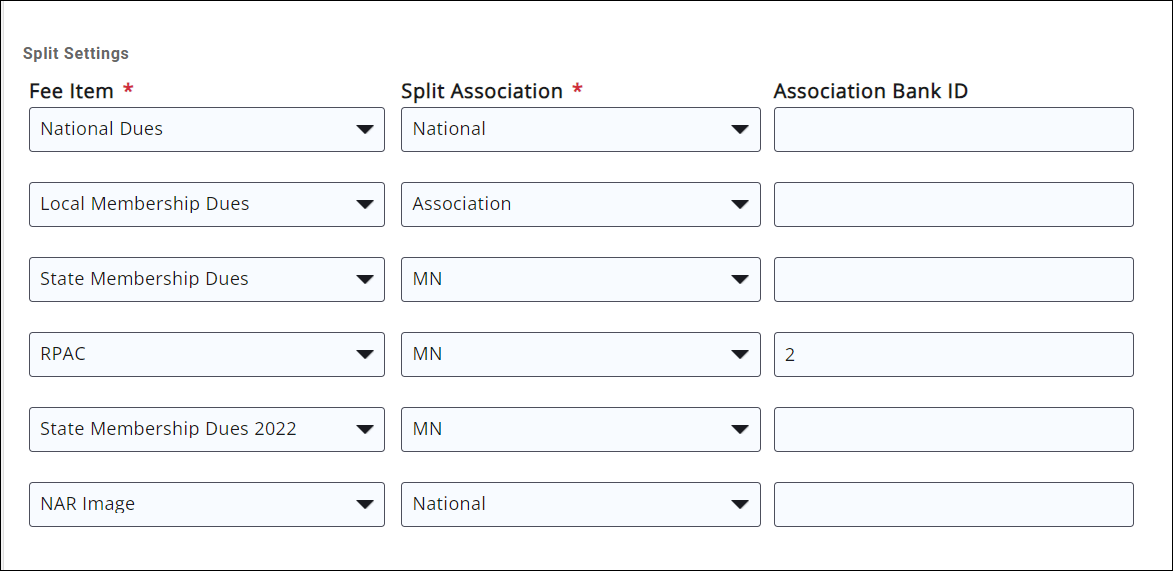Open National split dropdown for NAR Image
Image resolution: width=1173 pixels, height=571 pixels.
point(580,504)
